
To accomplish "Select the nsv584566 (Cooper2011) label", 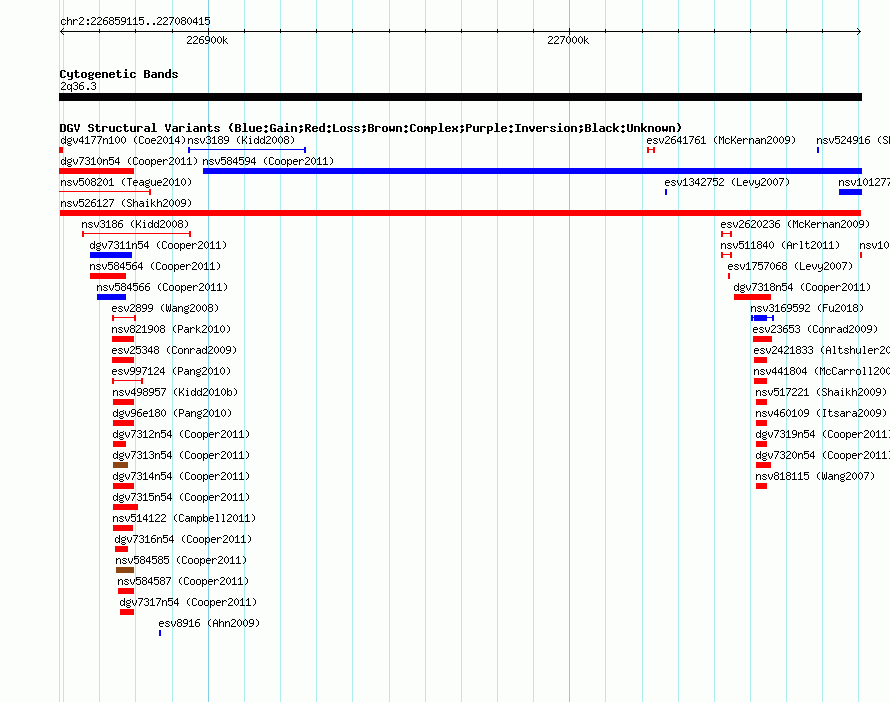I will pyautogui.click(x=162, y=287).
